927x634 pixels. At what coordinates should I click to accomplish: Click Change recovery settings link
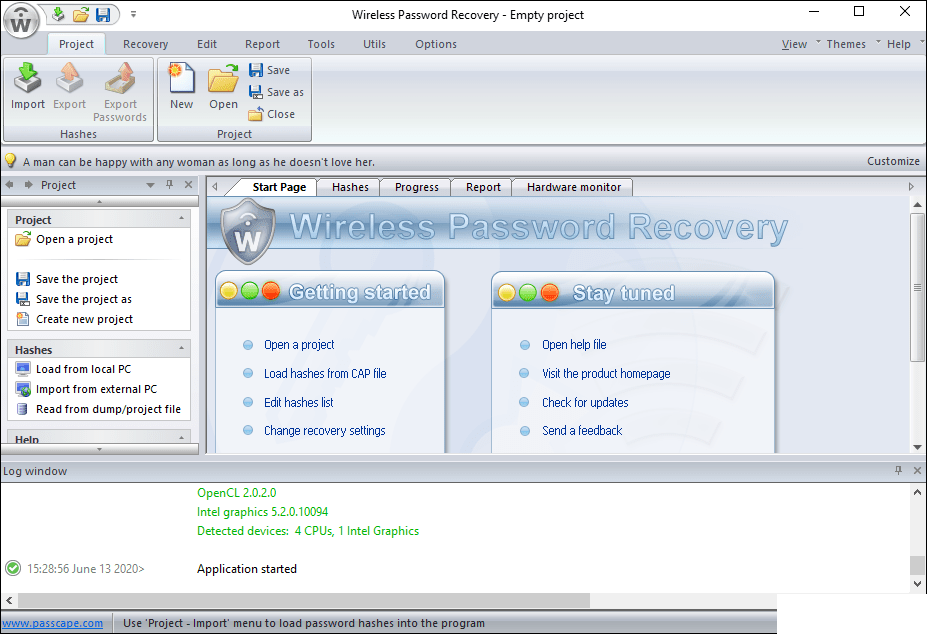coord(325,431)
